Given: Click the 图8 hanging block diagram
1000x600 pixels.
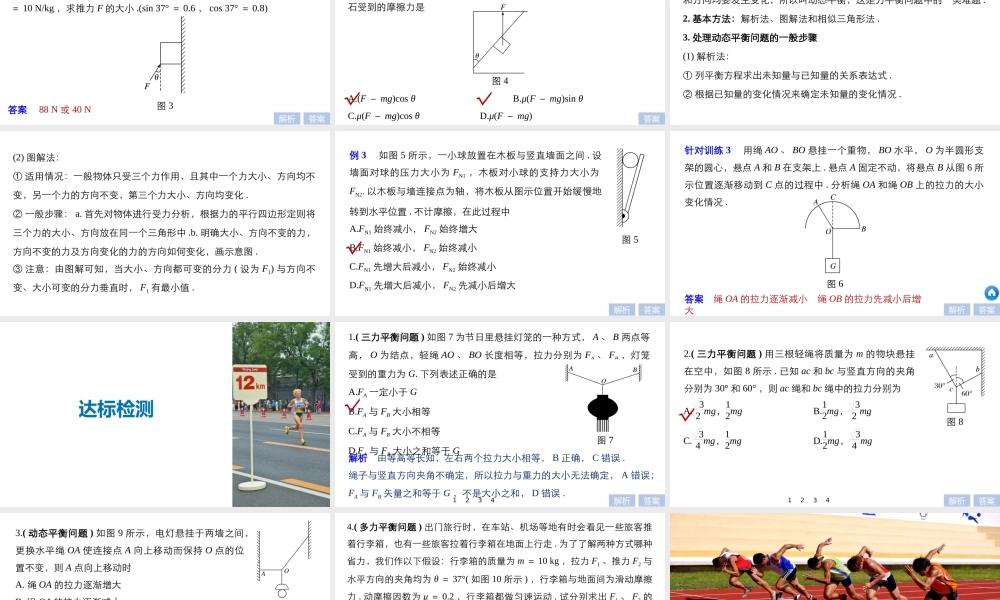Looking at the screenshot, I should [x=955, y=381].
